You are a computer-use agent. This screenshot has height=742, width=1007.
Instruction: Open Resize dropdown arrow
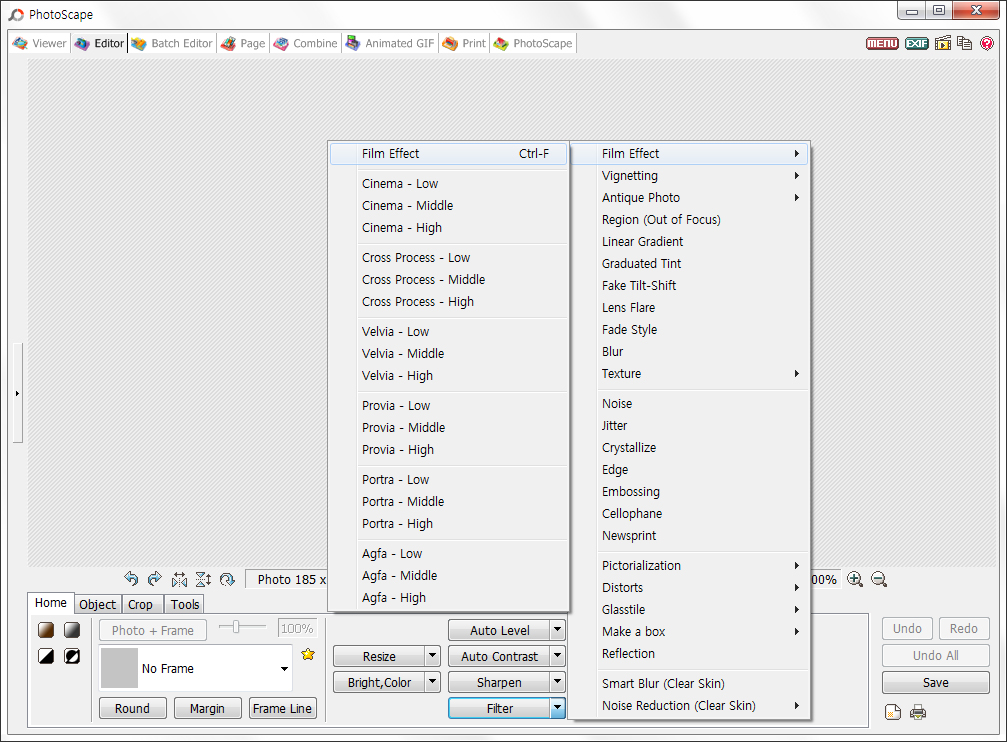[433, 656]
